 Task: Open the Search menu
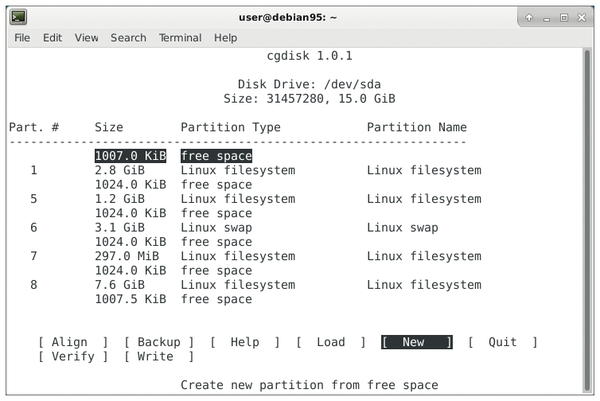128,38
